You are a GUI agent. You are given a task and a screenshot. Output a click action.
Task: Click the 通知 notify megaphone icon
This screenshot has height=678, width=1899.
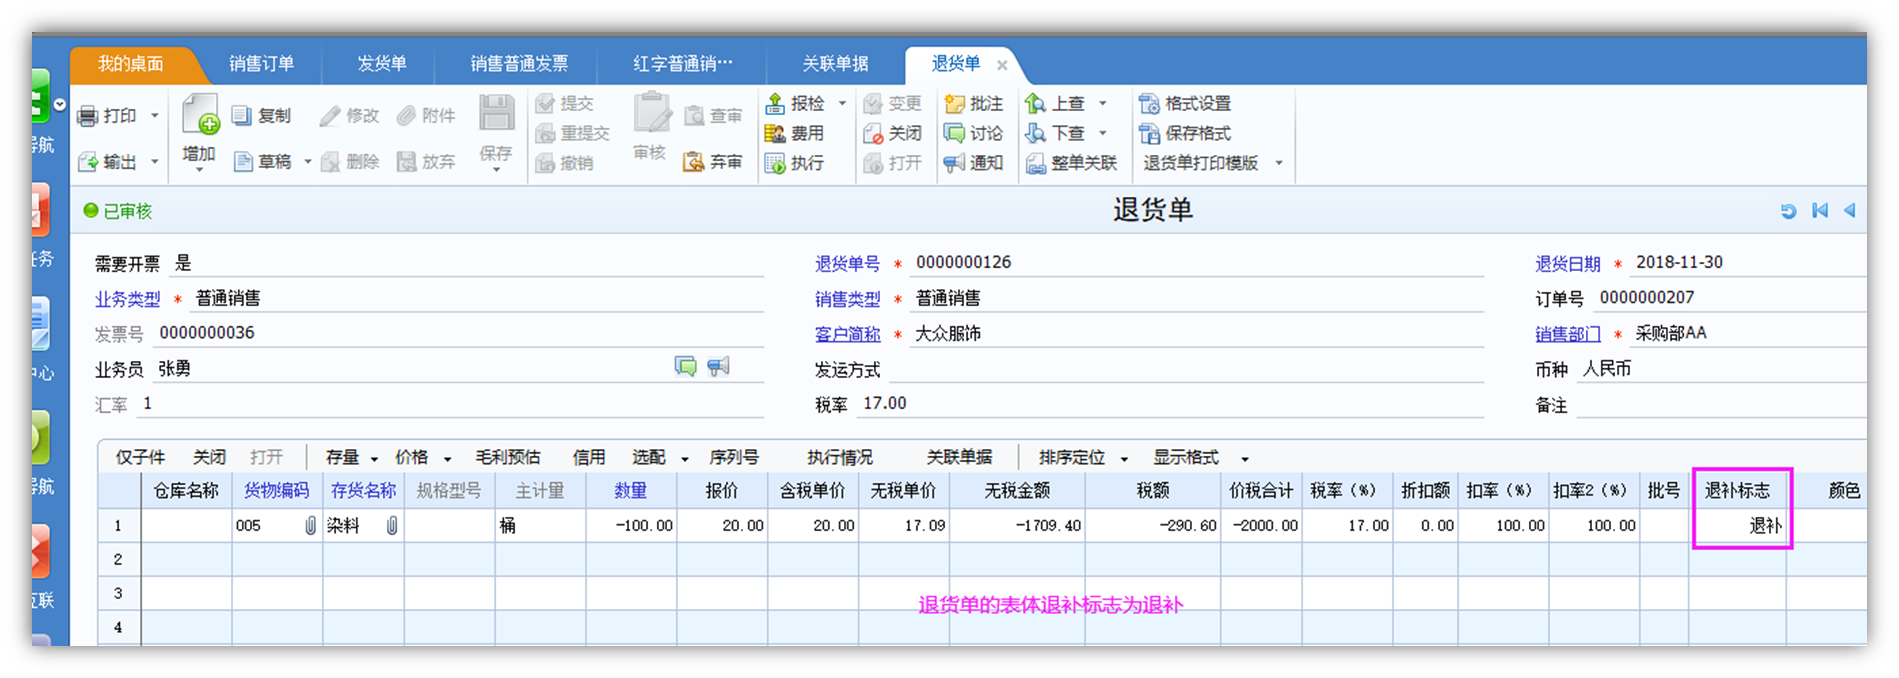954,163
